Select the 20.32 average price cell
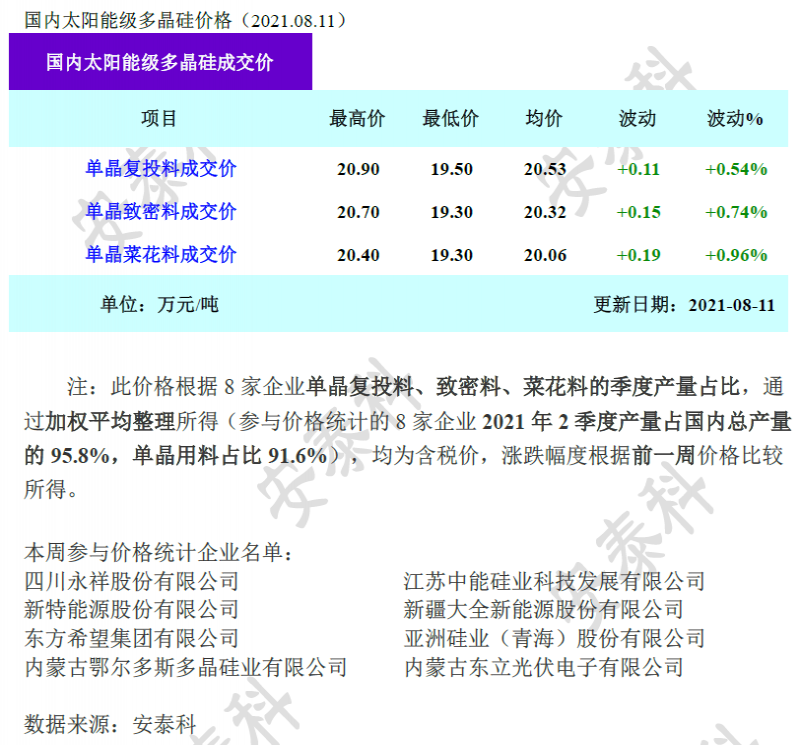The width and height of the screenshot is (800, 745). [544, 212]
